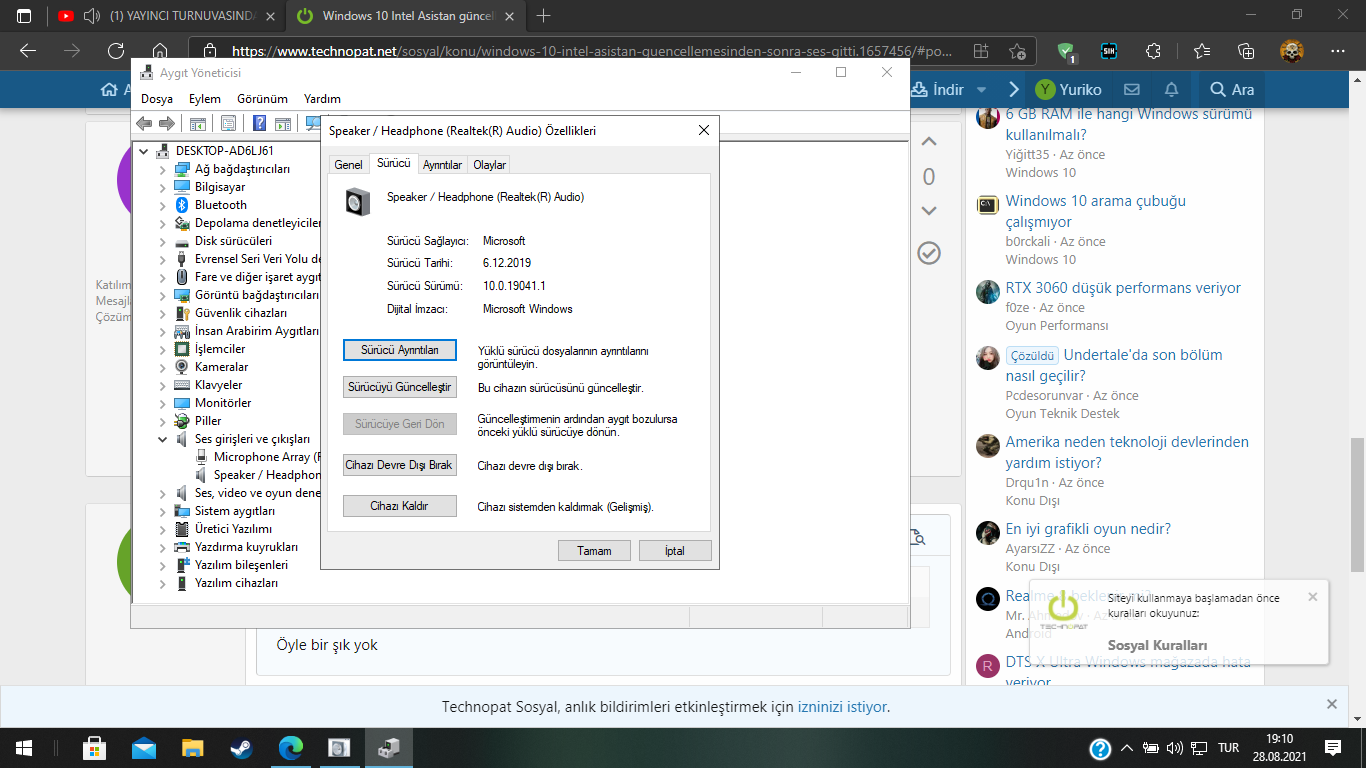This screenshot has width=1366, height=768.
Task: Switch to the Genel tab
Action: pos(348,165)
